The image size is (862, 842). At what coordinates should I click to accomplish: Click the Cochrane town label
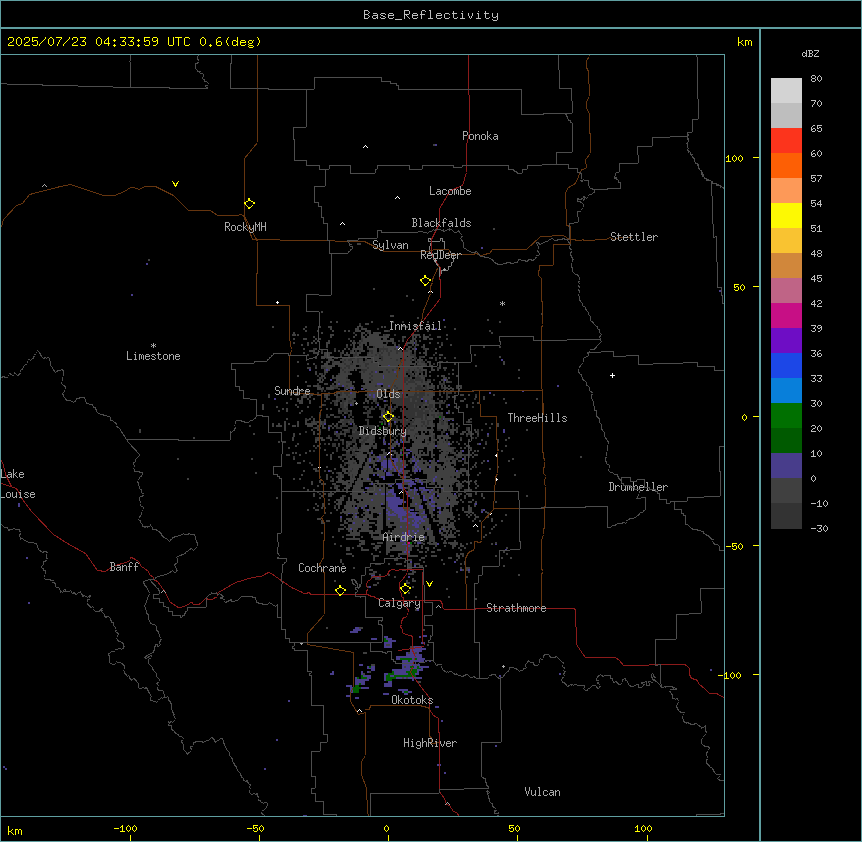tap(322, 568)
